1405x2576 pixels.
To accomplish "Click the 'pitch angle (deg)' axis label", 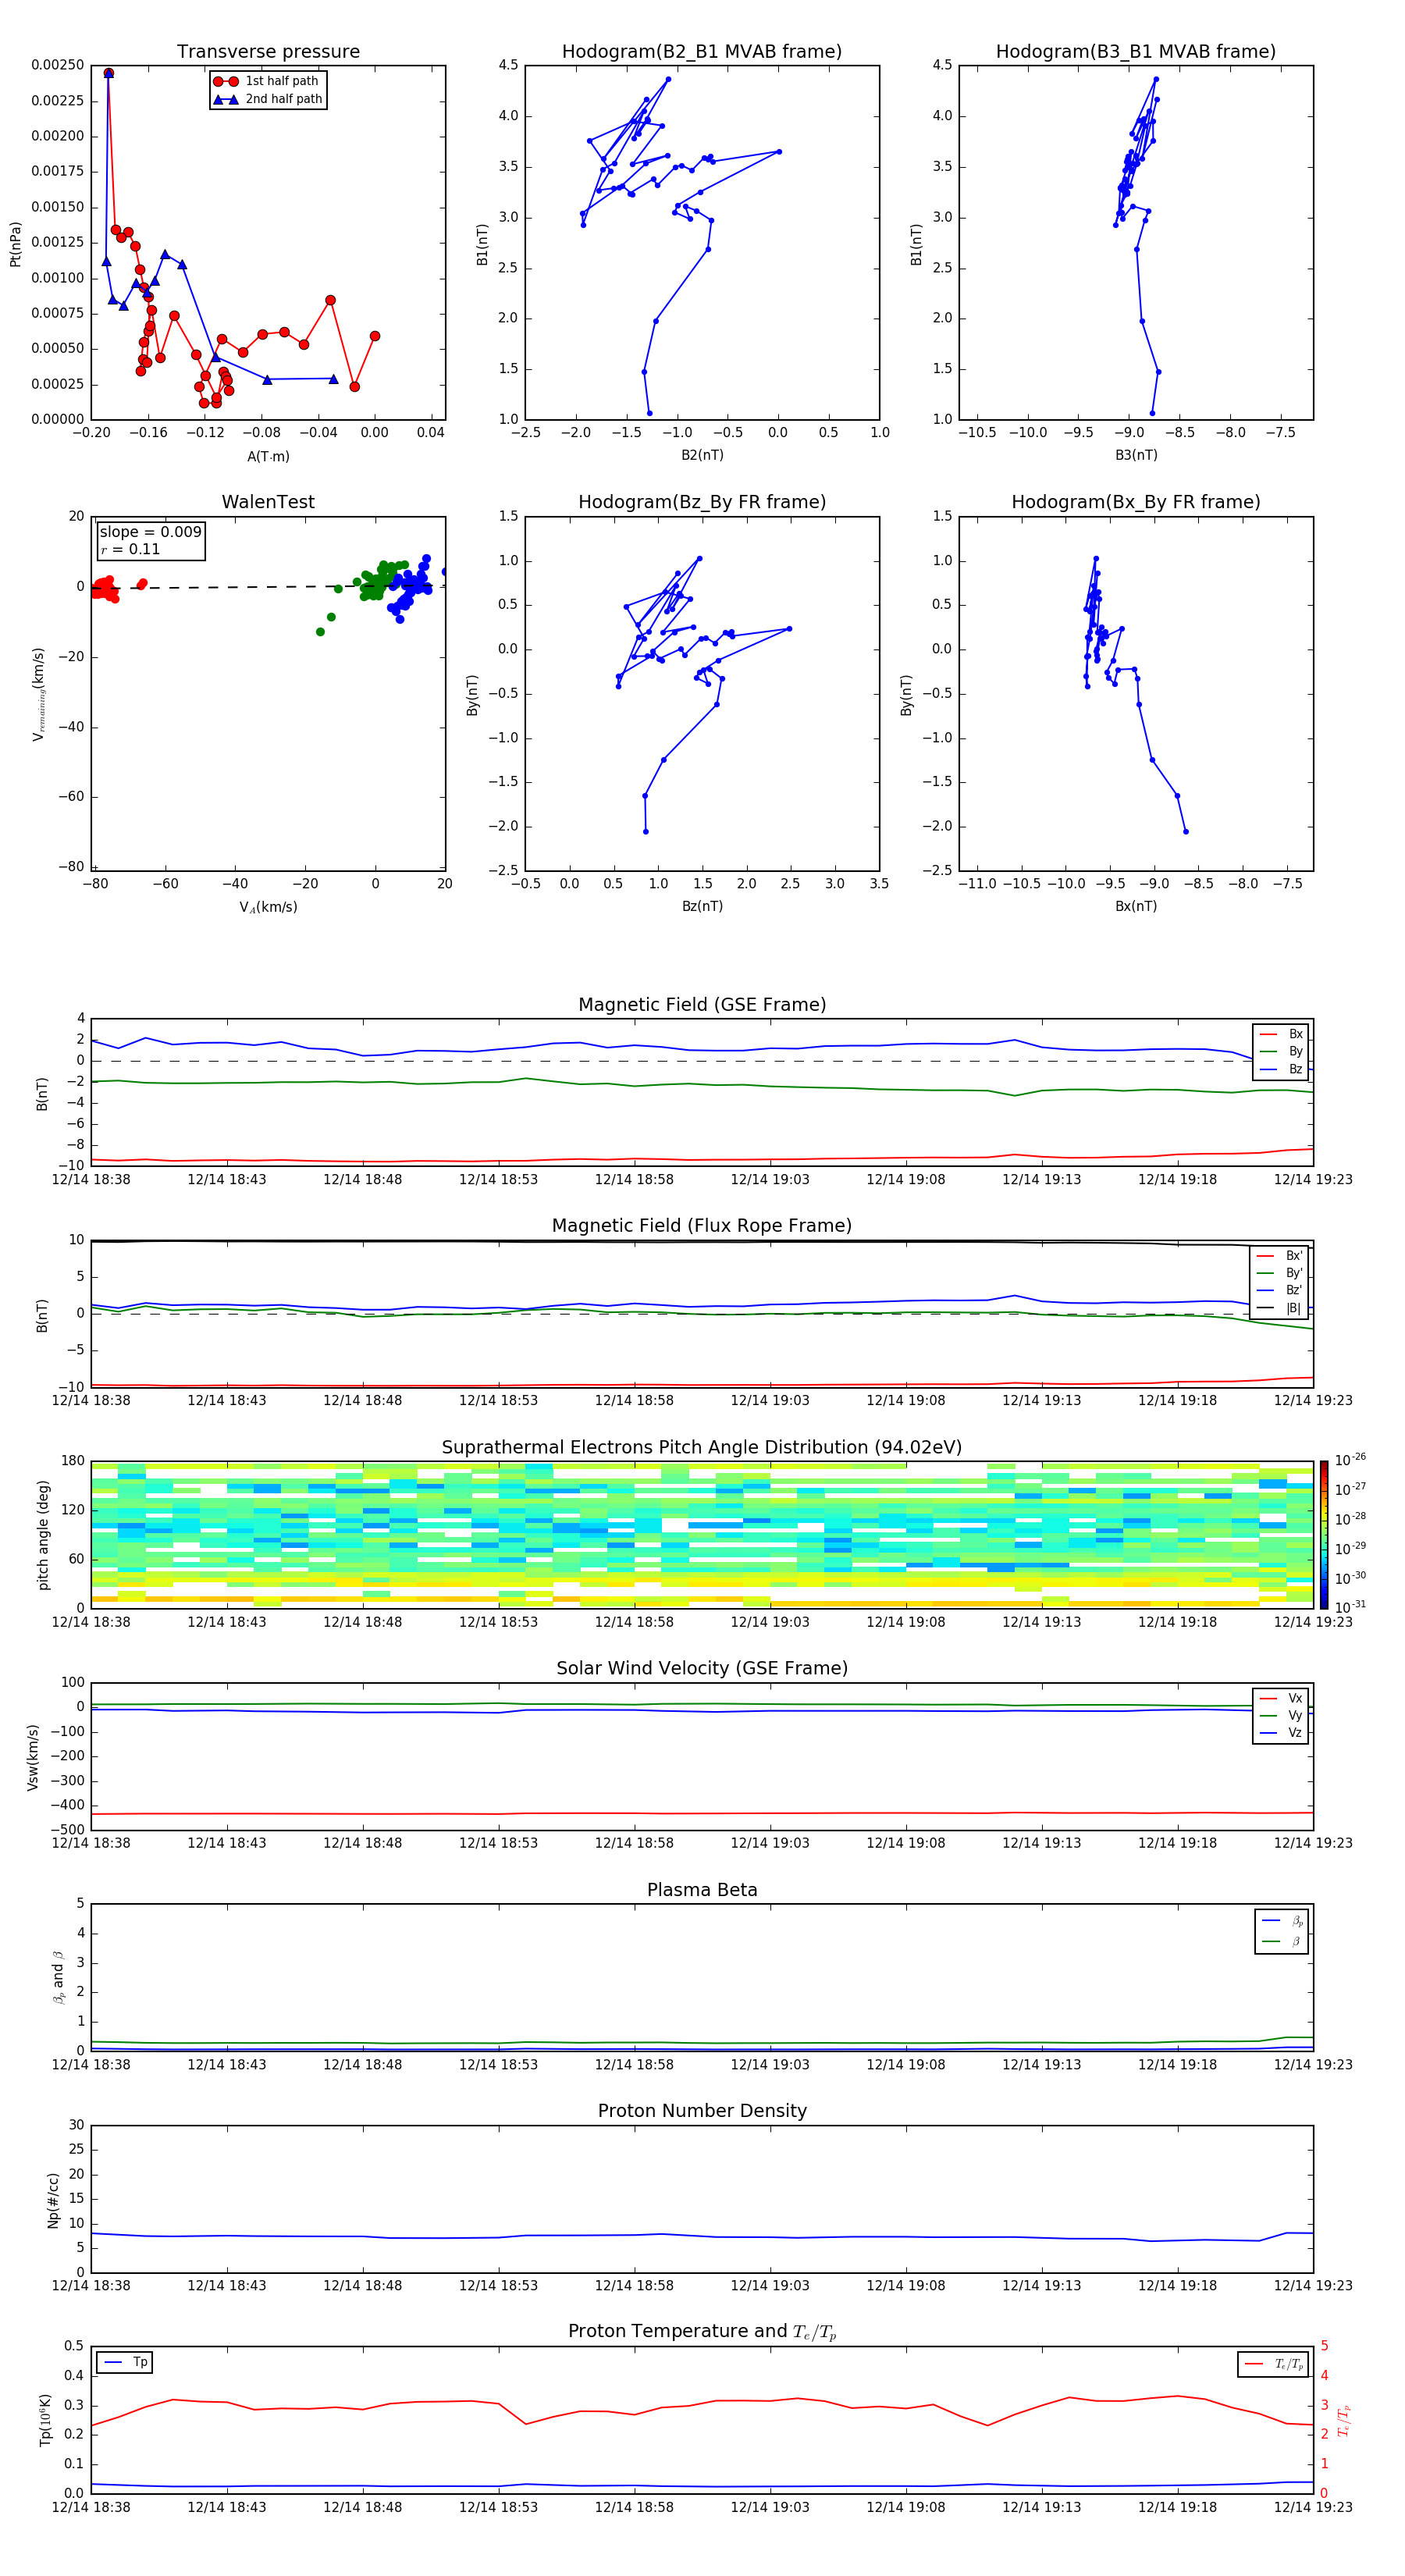I will (x=43, y=1535).
